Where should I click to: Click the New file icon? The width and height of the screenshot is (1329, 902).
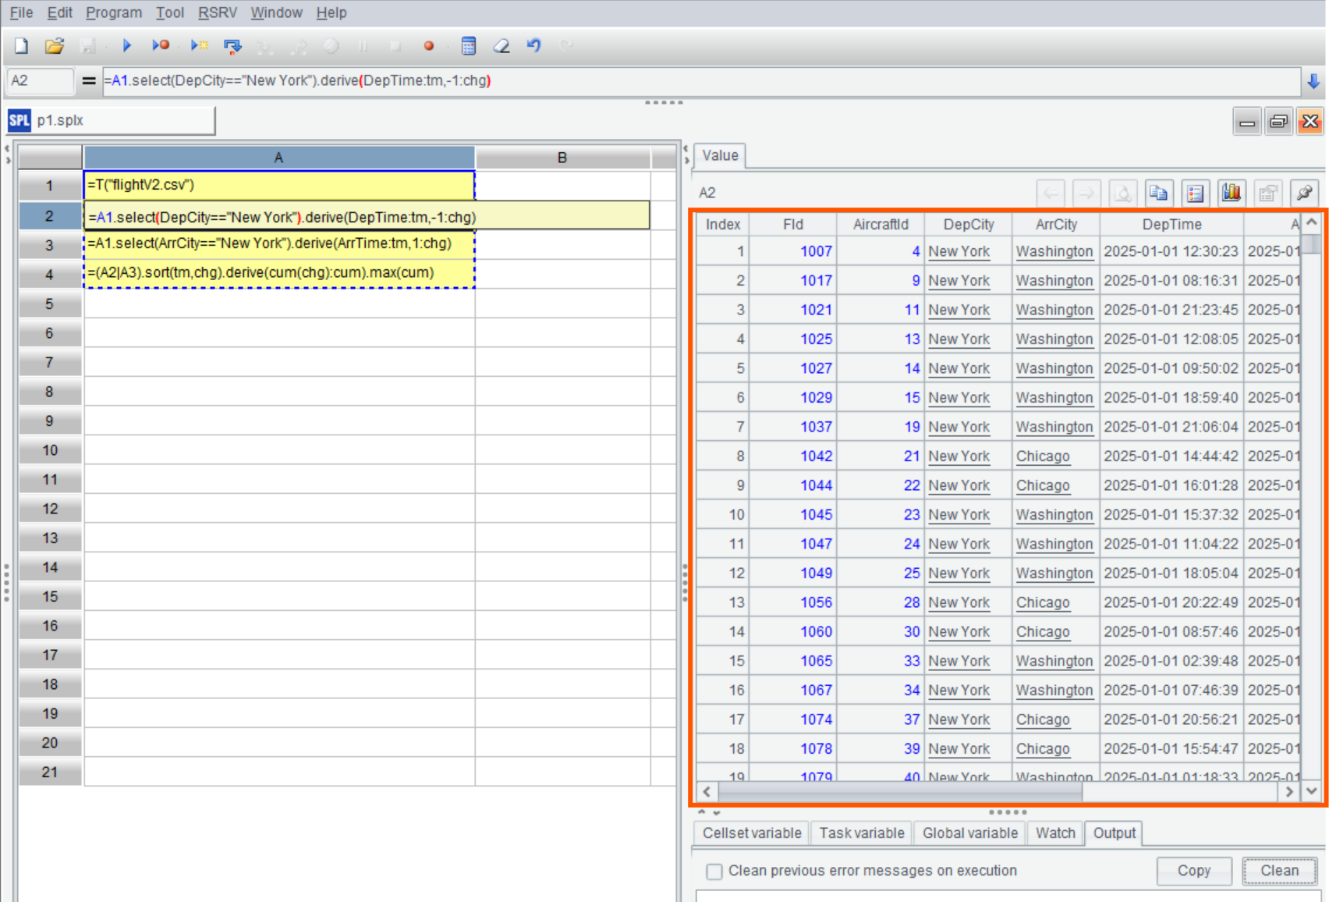coord(21,46)
